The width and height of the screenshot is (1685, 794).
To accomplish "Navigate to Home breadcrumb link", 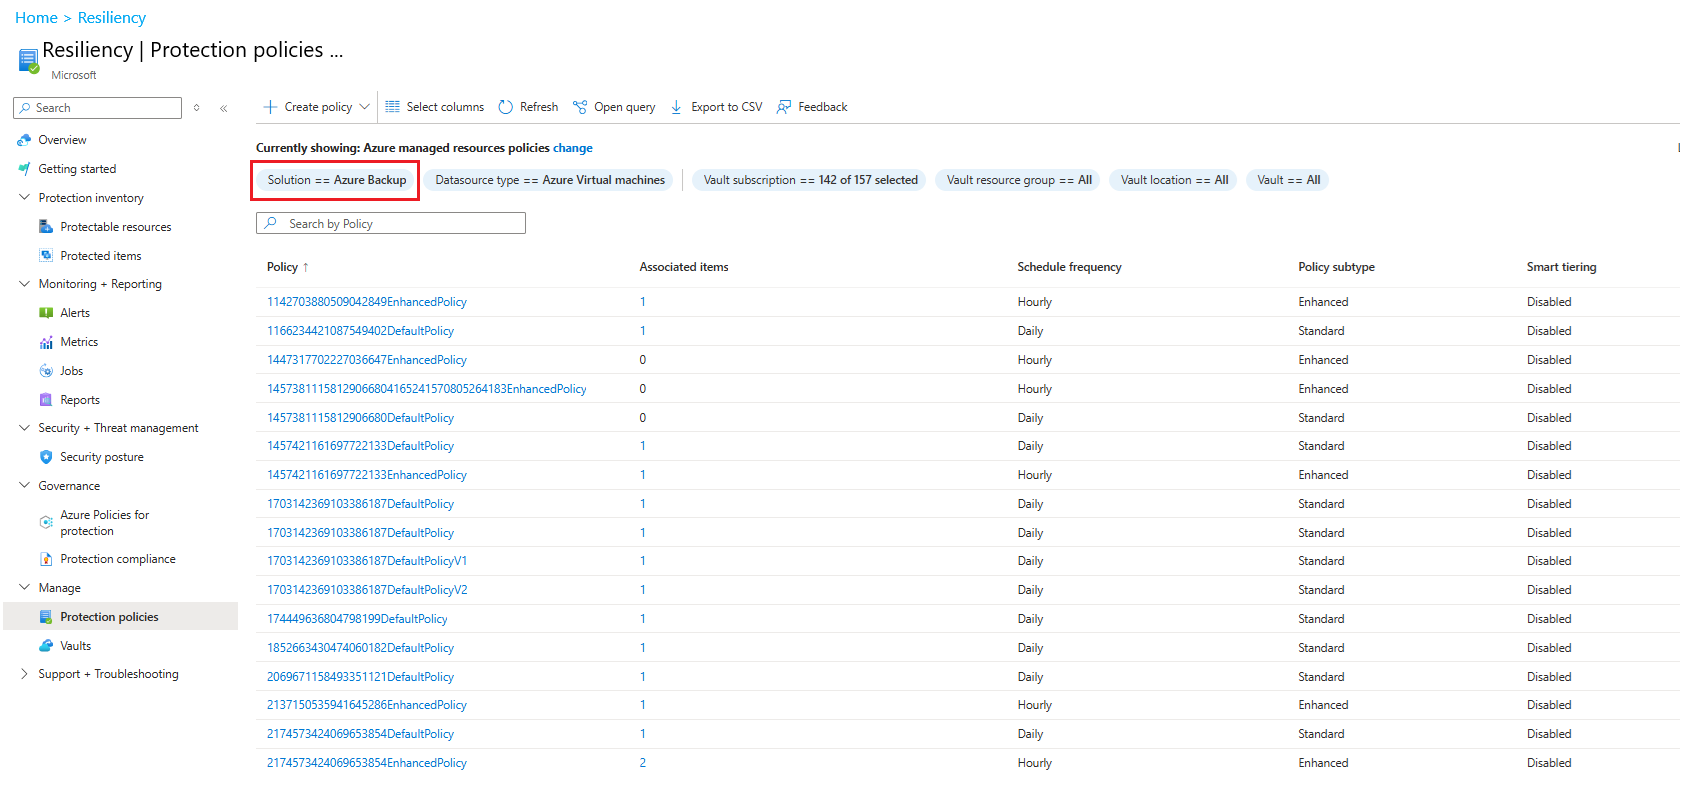I will tap(36, 18).
